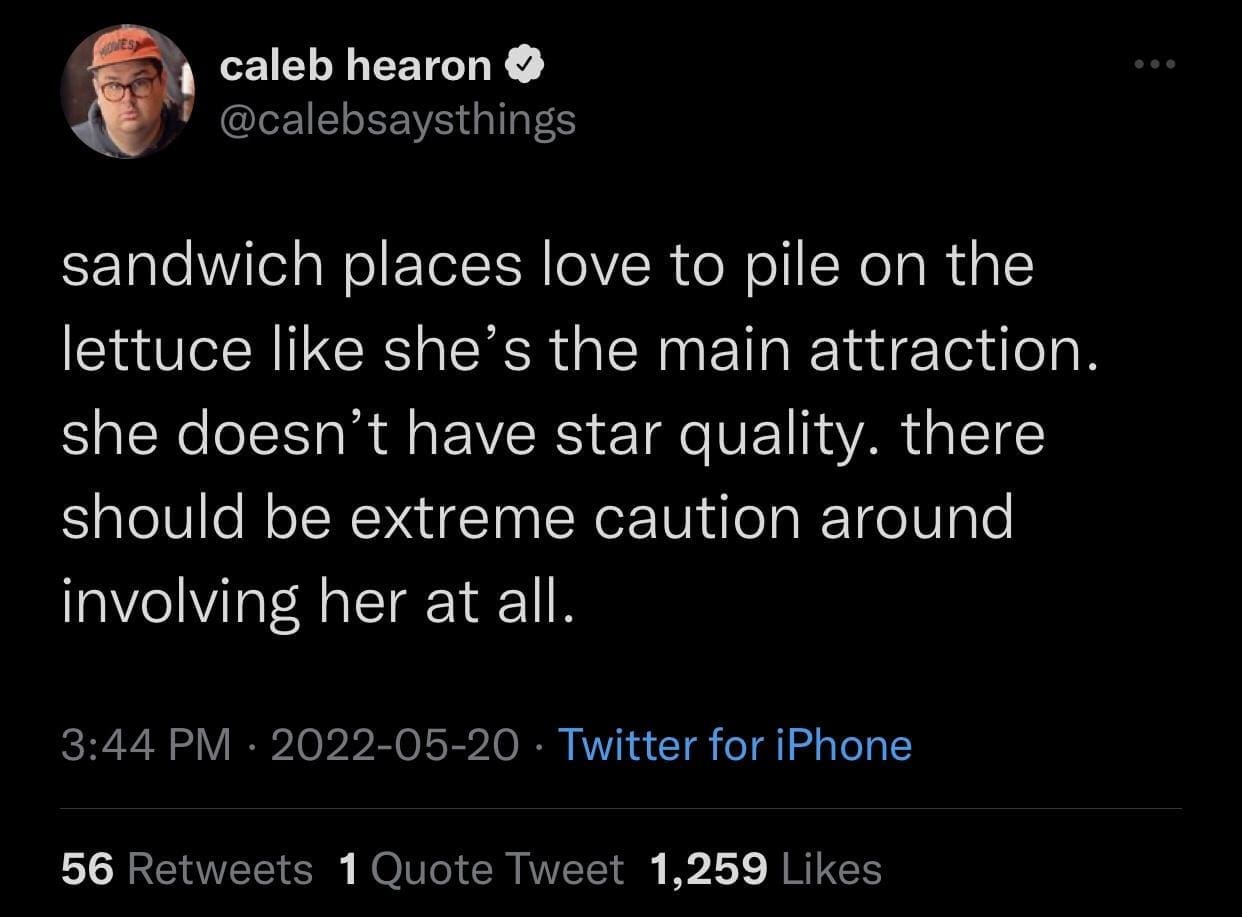
Task: Click the number 56 retweet count
Action: 87,869
